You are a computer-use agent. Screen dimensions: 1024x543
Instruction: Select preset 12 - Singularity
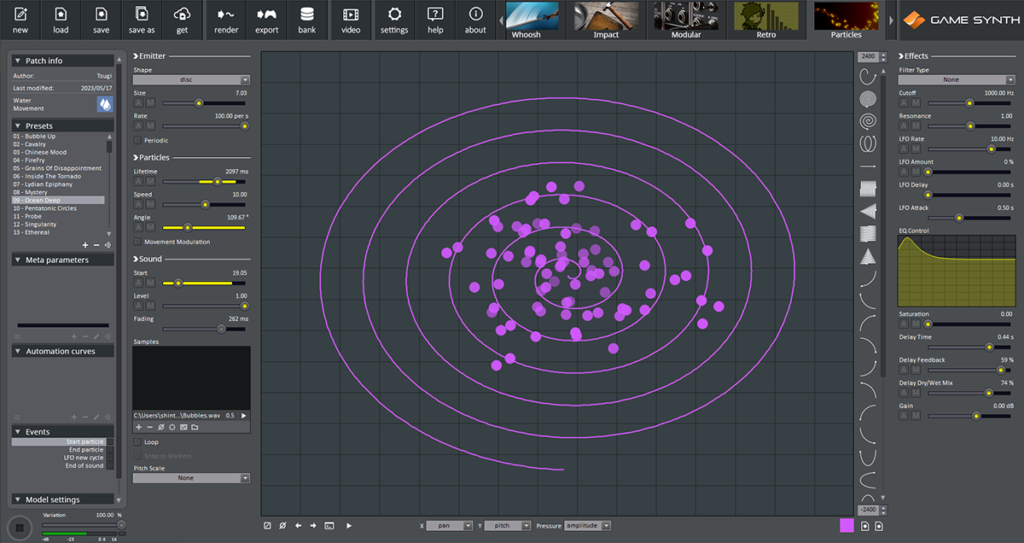58,224
